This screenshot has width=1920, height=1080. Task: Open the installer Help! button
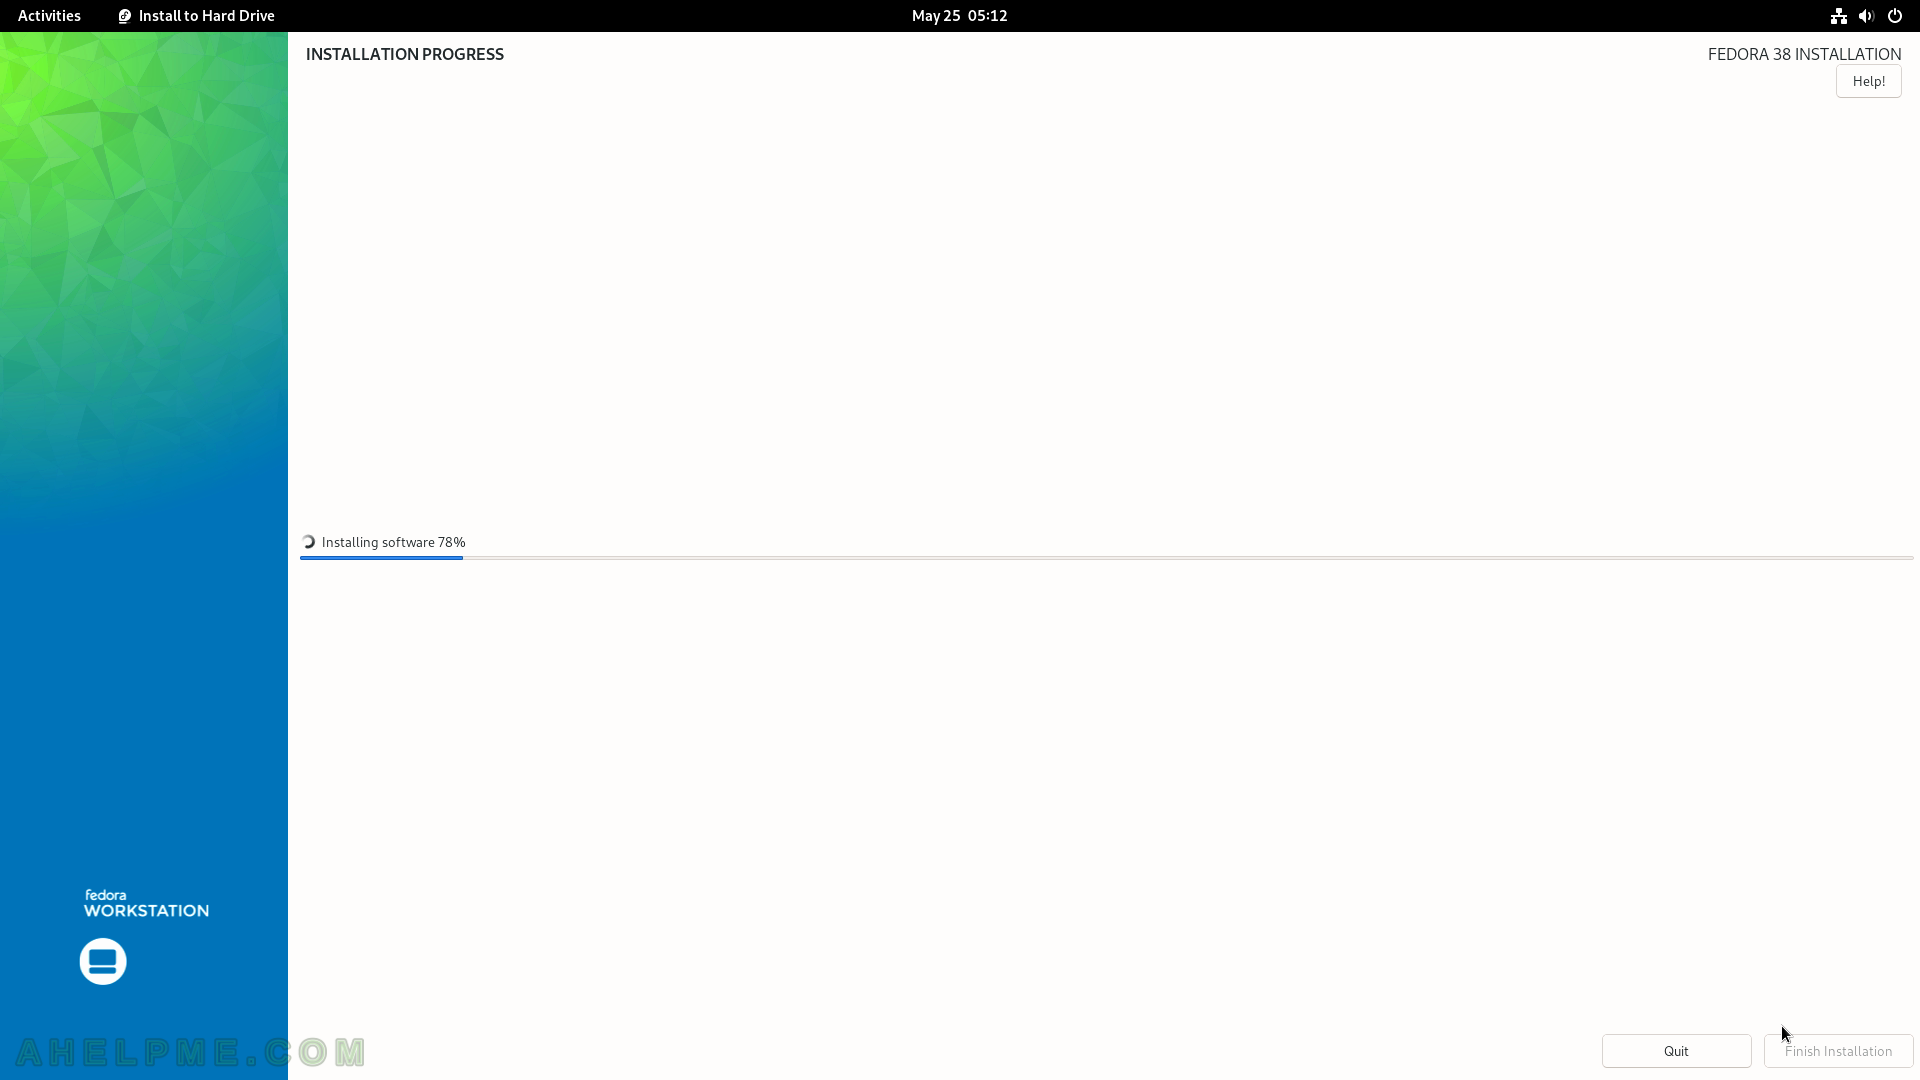1868,81
